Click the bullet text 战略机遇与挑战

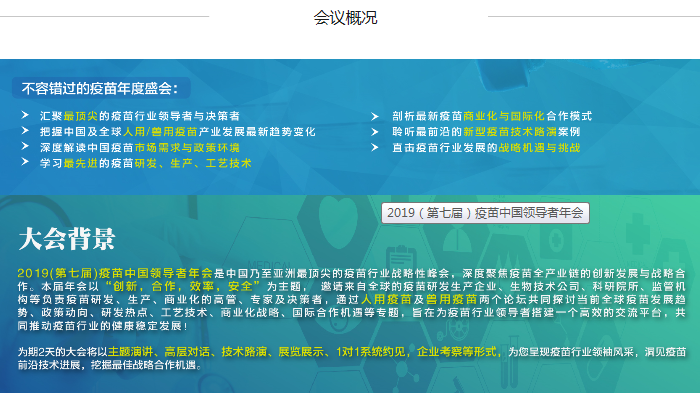click(539, 148)
